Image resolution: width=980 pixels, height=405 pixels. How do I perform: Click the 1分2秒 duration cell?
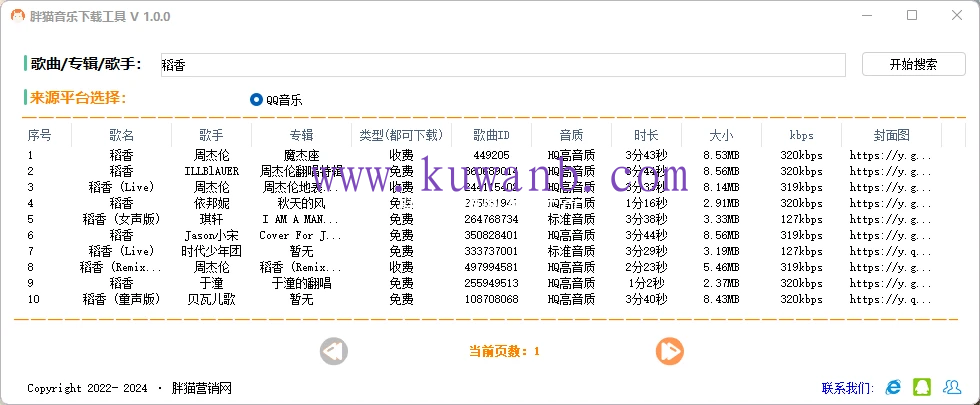click(646, 284)
